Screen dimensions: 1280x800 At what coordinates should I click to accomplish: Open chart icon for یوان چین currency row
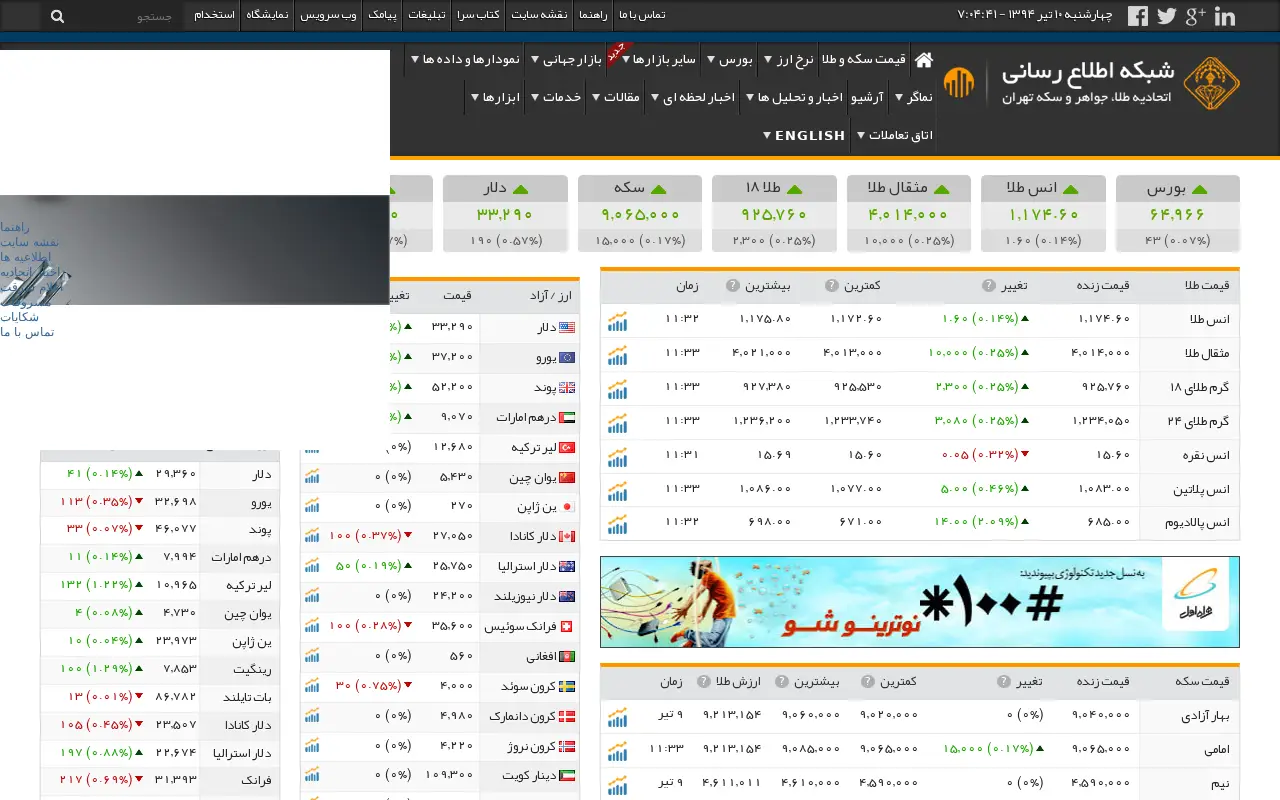point(313,476)
